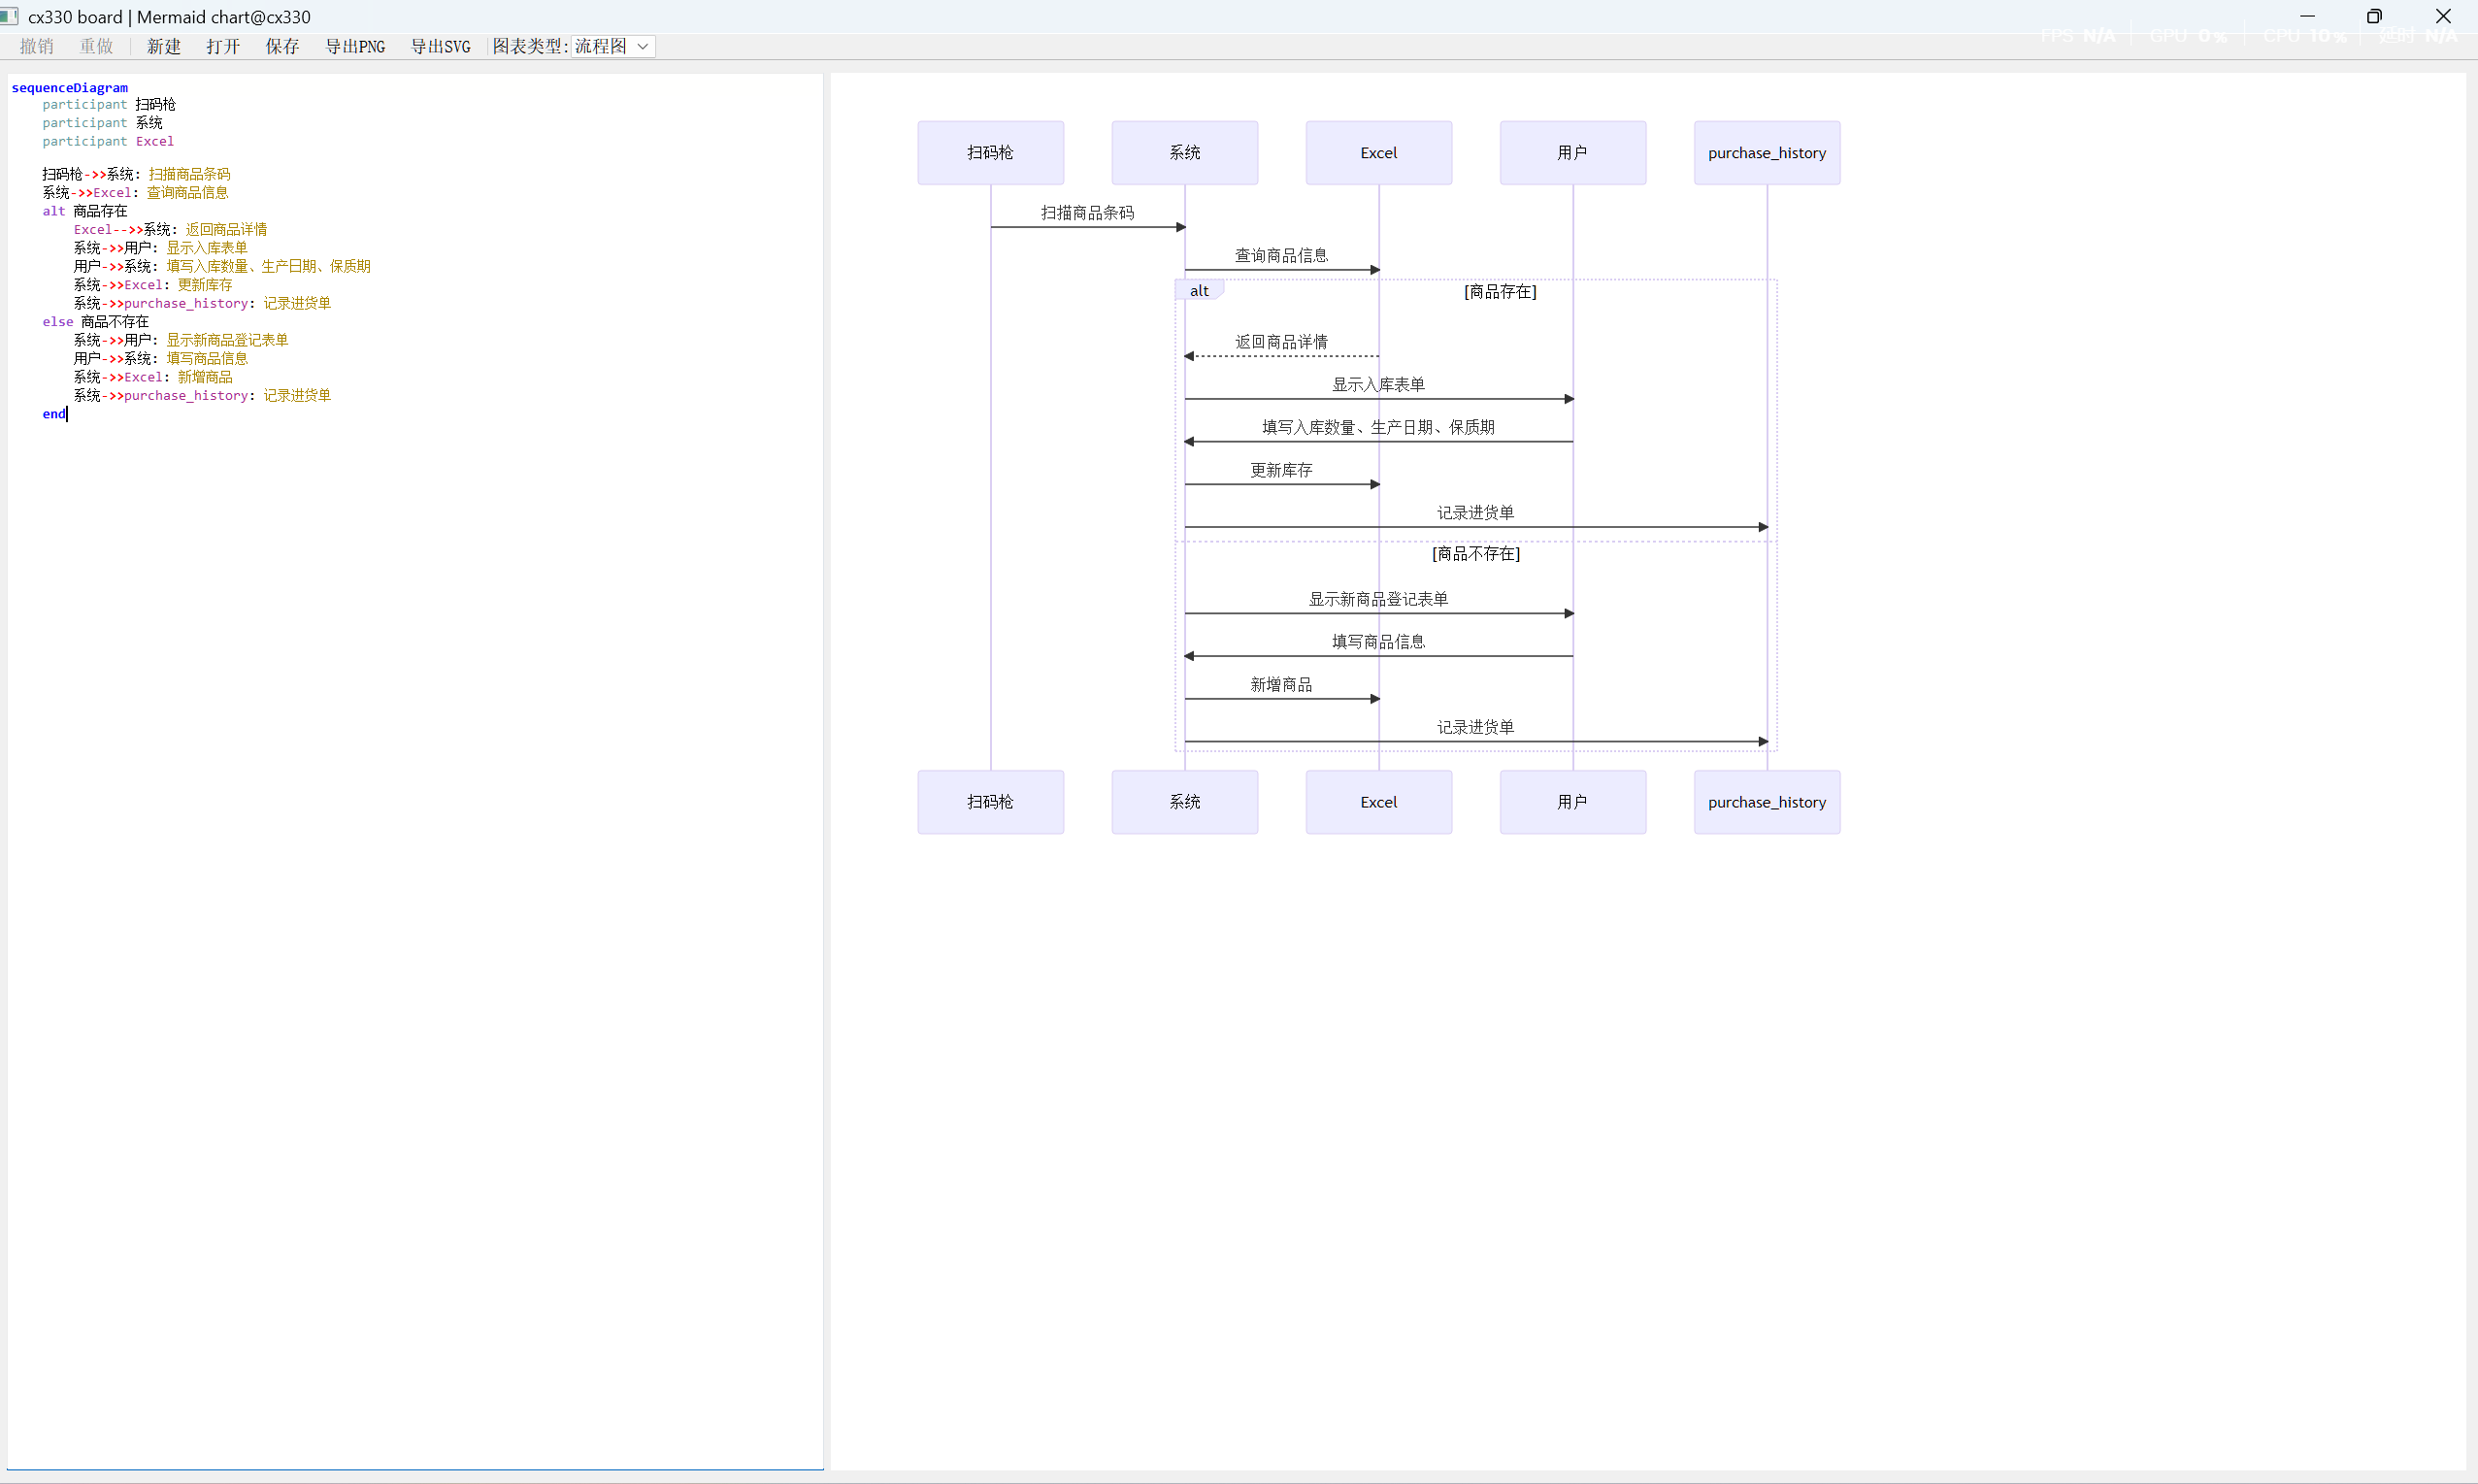Click the 返回商品详情 message label in diagram
Image resolution: width=2478 pixels, height=1484 pixels.
(x=1281, y=341)
